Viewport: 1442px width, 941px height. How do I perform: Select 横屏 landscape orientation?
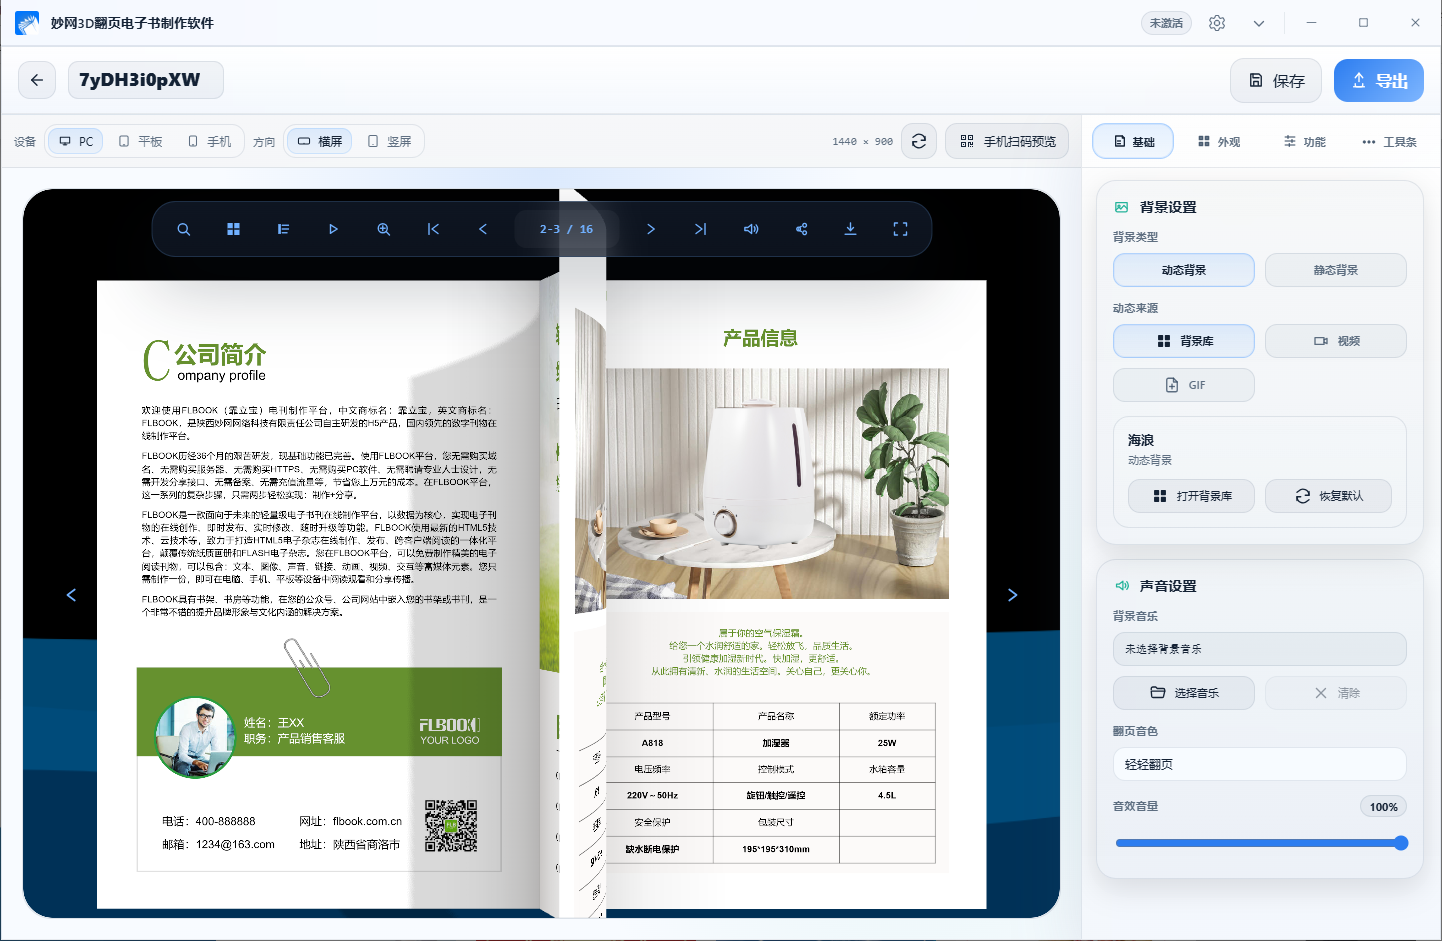click(x=320, y=141)
